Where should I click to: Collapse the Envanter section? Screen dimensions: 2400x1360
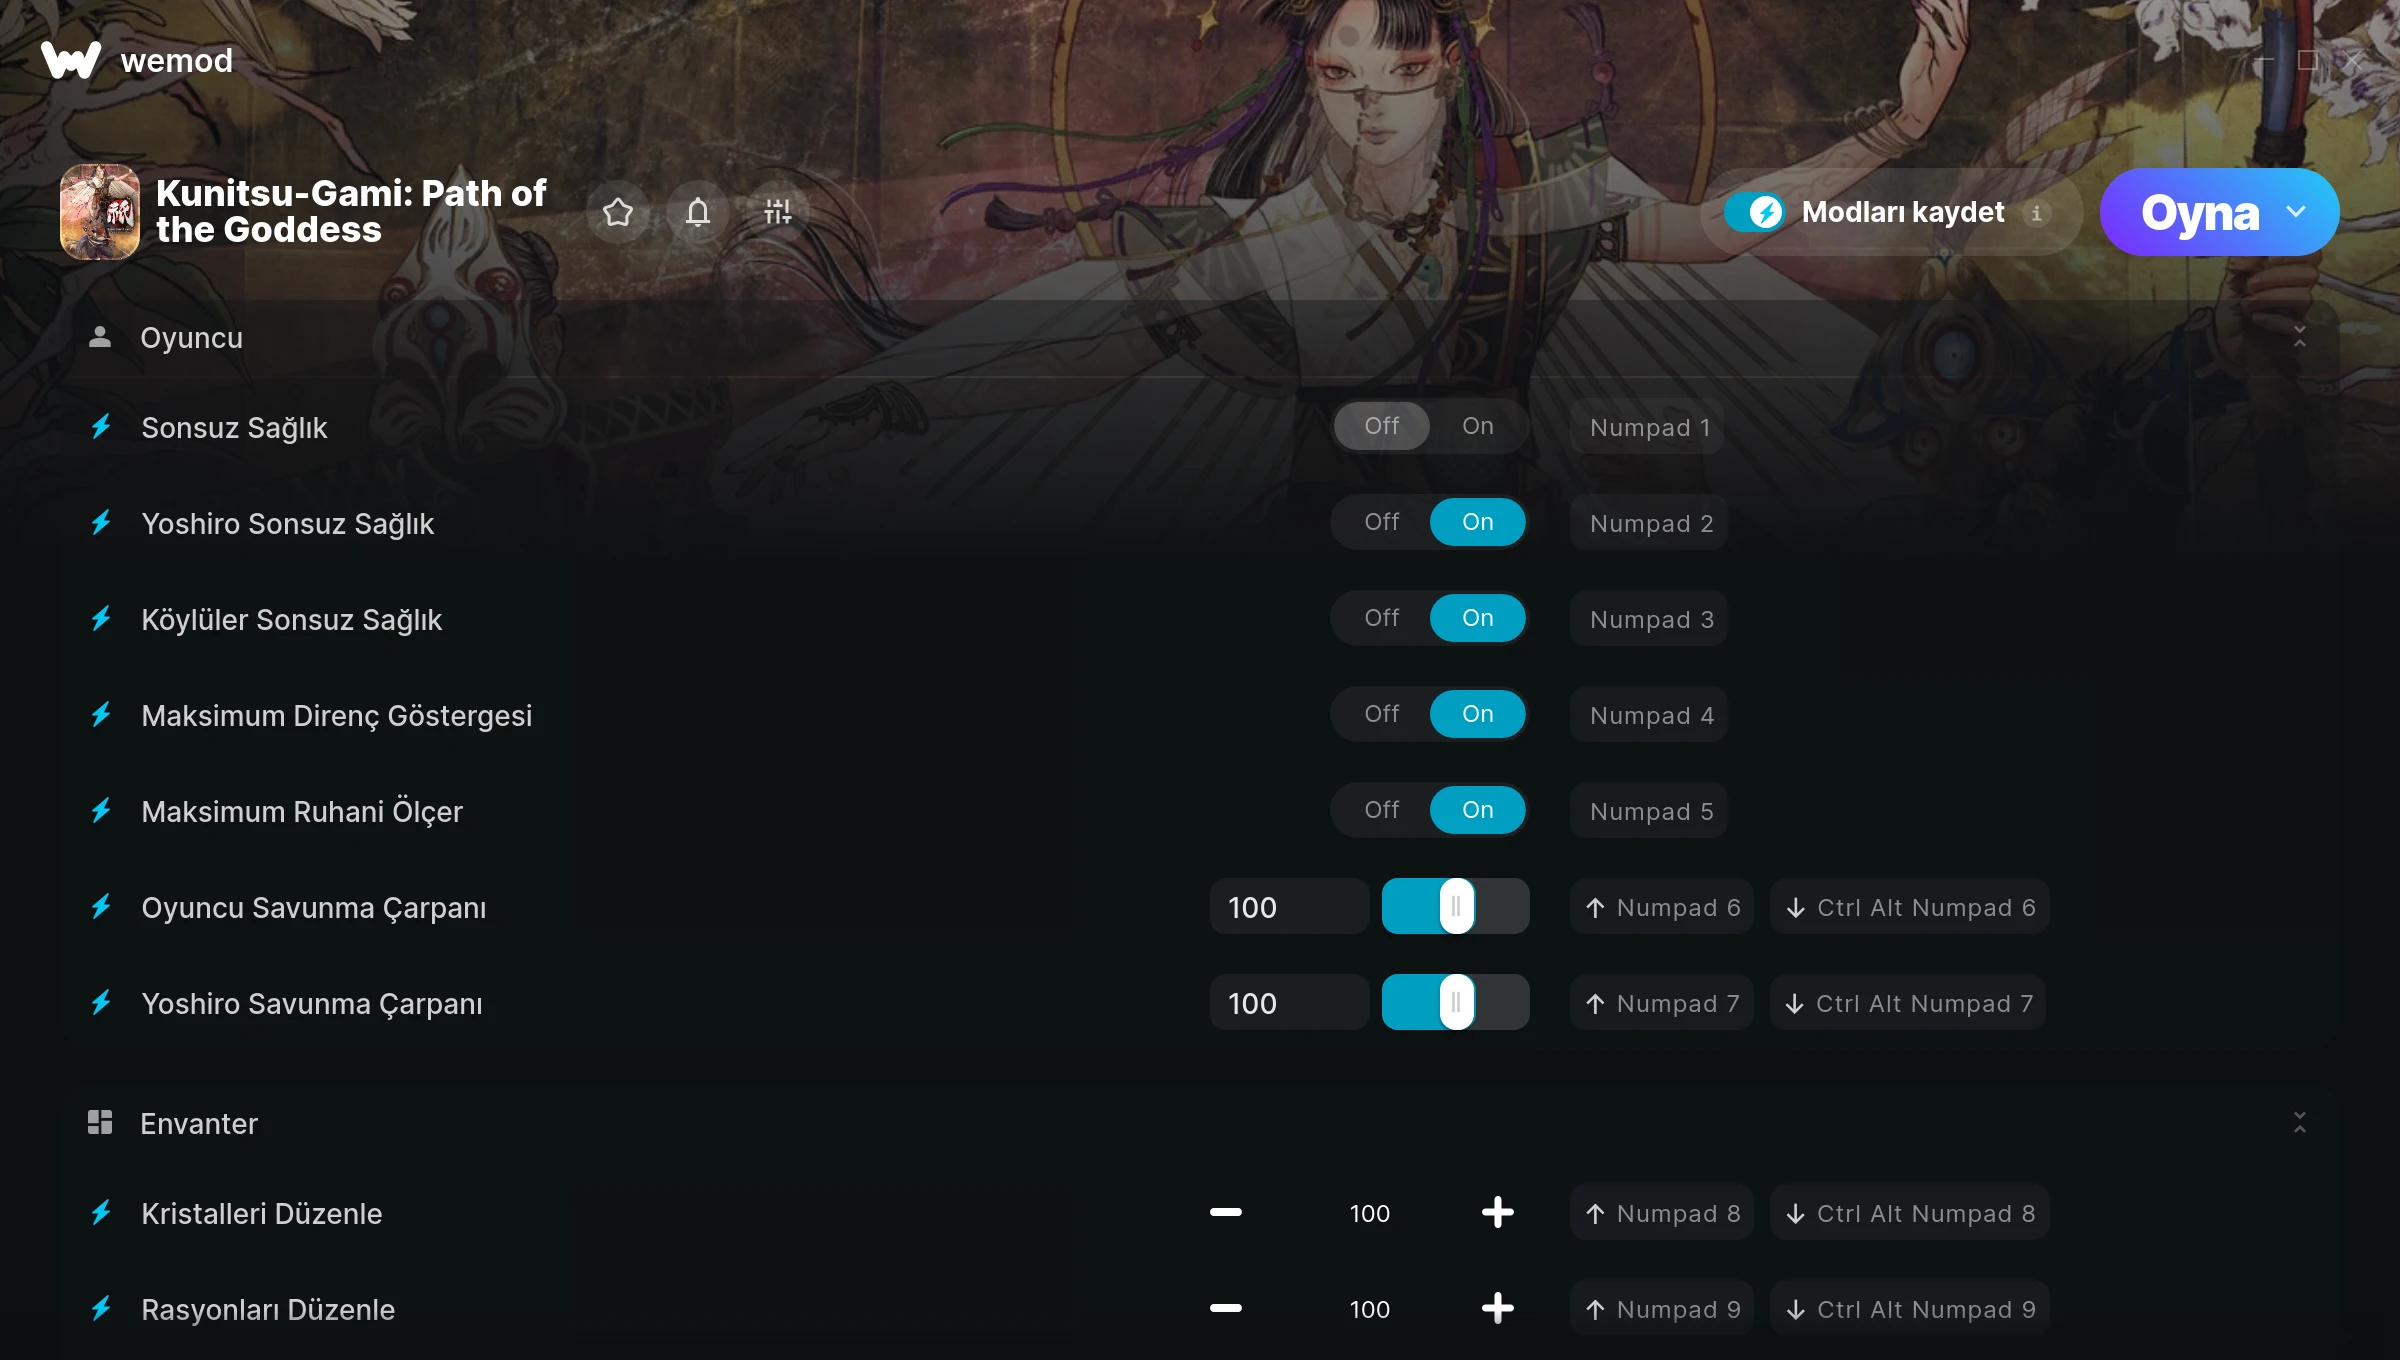[2300, 1122]
